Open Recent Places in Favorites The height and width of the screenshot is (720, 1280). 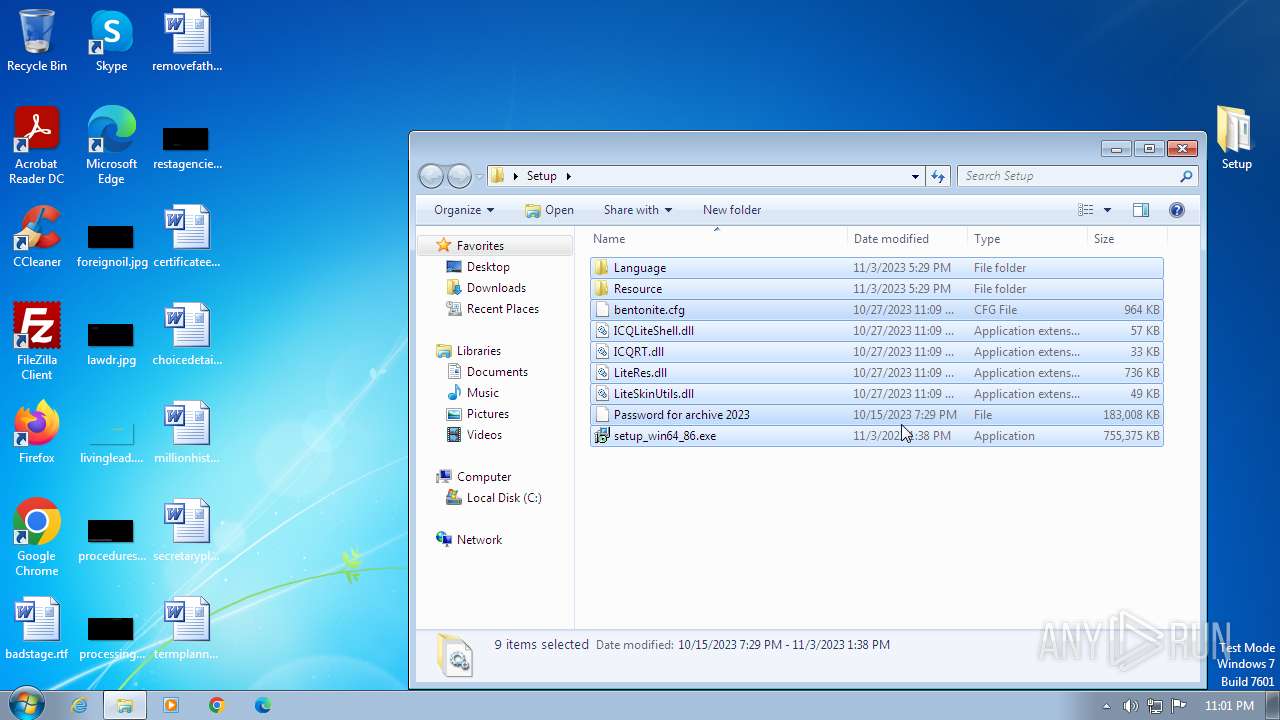502,309
